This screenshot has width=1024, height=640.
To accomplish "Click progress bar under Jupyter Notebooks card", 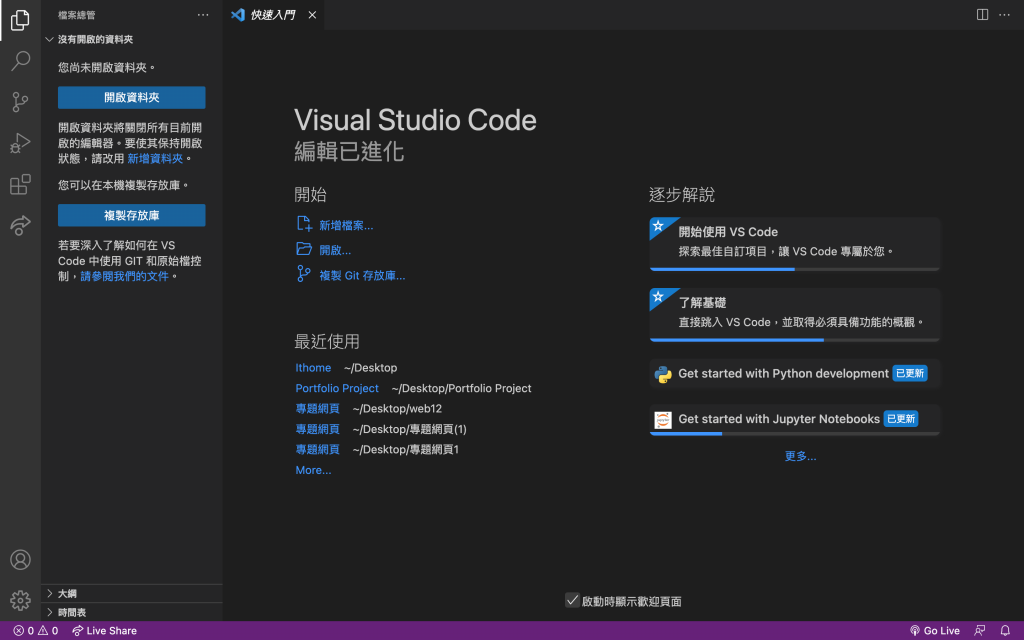I will point(795,434).
